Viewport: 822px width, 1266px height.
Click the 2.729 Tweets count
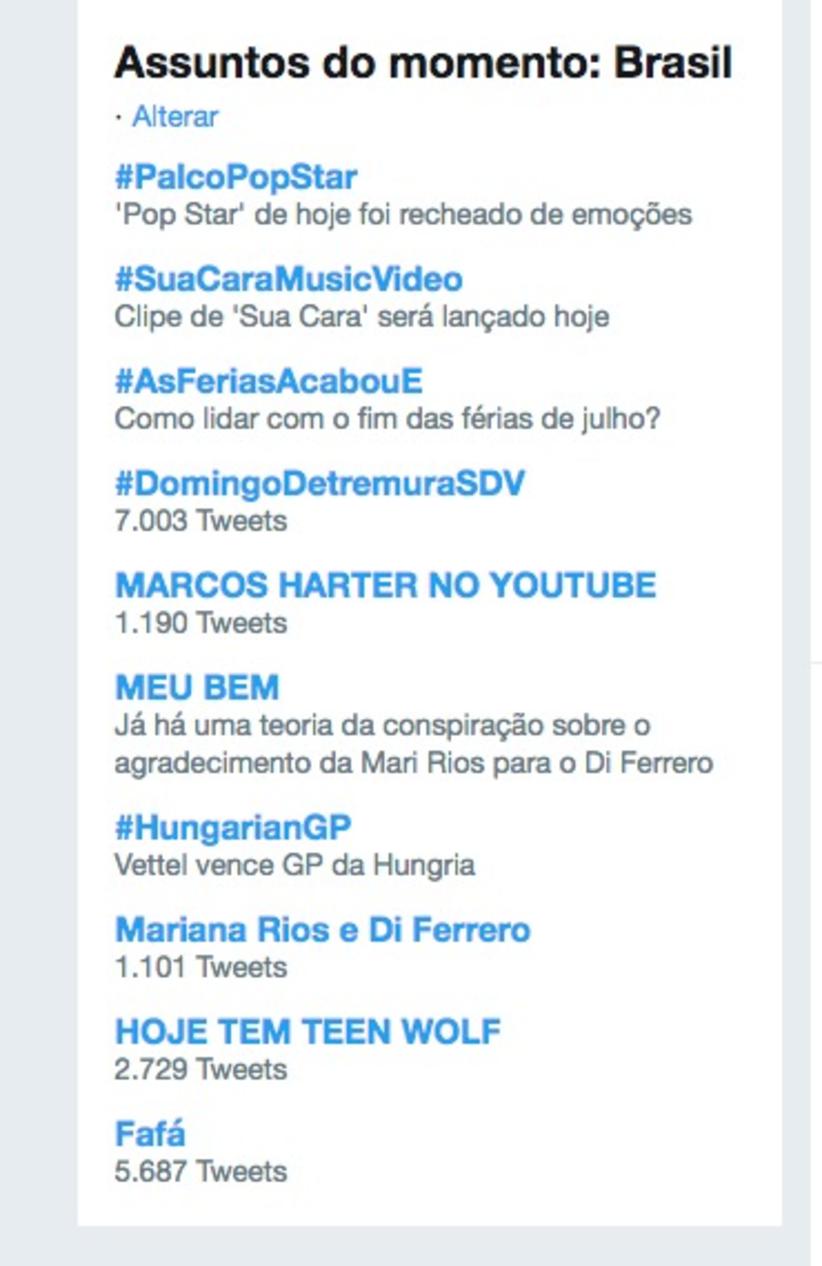coord(200,1069)
